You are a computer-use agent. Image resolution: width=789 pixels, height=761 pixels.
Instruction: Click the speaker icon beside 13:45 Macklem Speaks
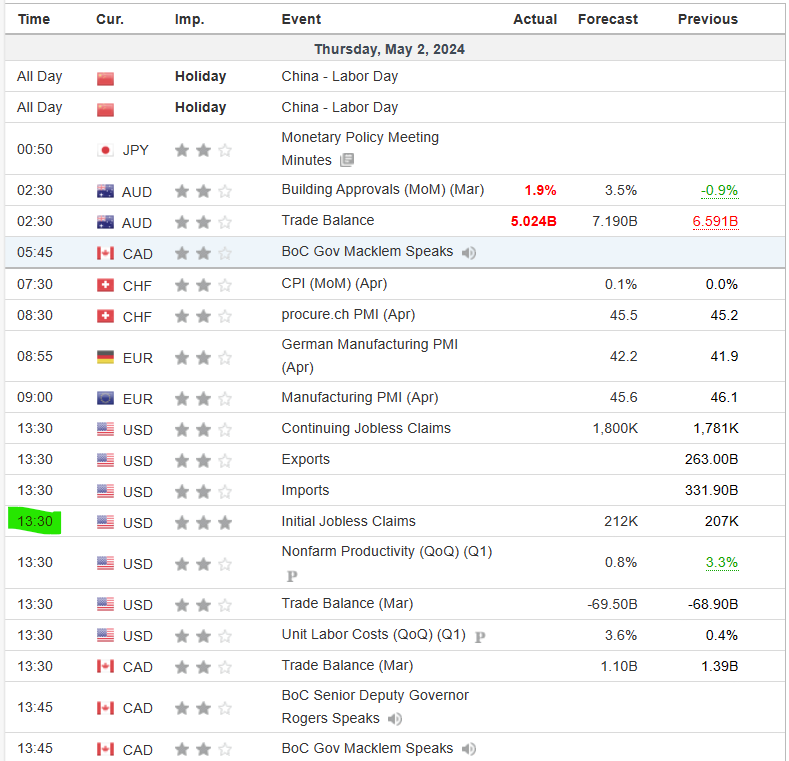click(469, 749)
